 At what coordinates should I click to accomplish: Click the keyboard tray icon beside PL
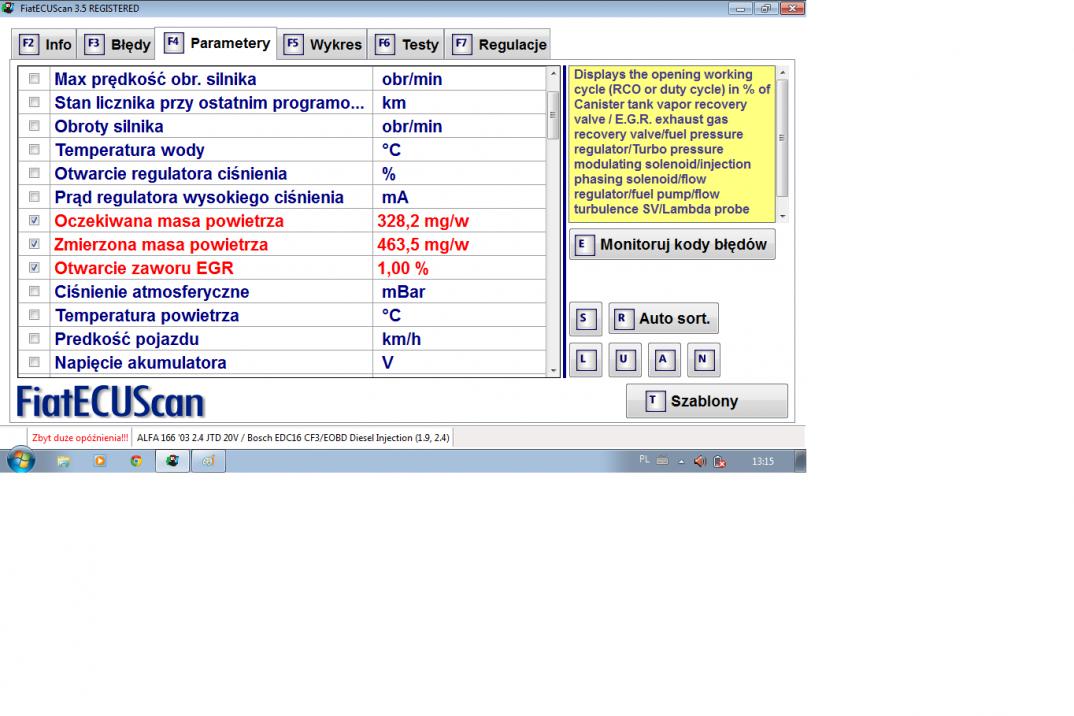662,460
